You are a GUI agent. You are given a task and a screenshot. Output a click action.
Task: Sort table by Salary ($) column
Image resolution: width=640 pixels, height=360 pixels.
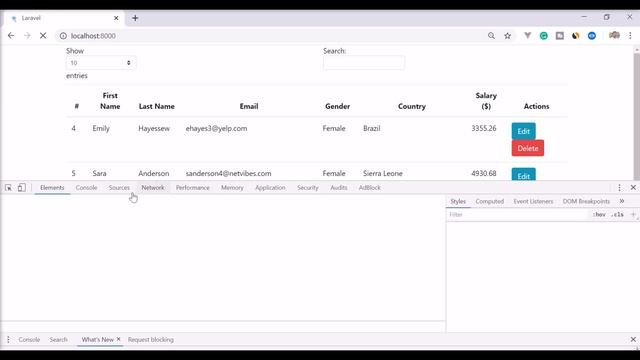(x=486, y=101)
